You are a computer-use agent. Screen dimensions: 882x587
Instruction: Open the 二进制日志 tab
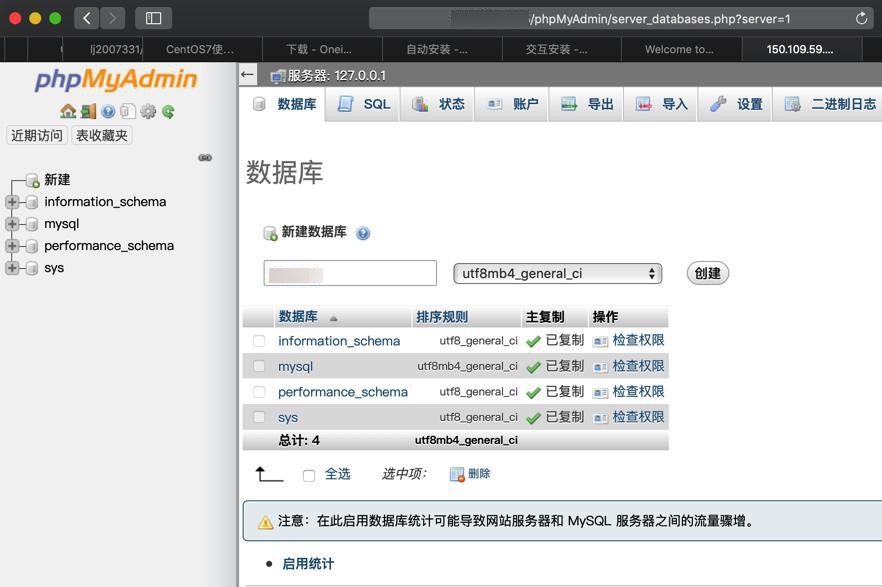827,104
